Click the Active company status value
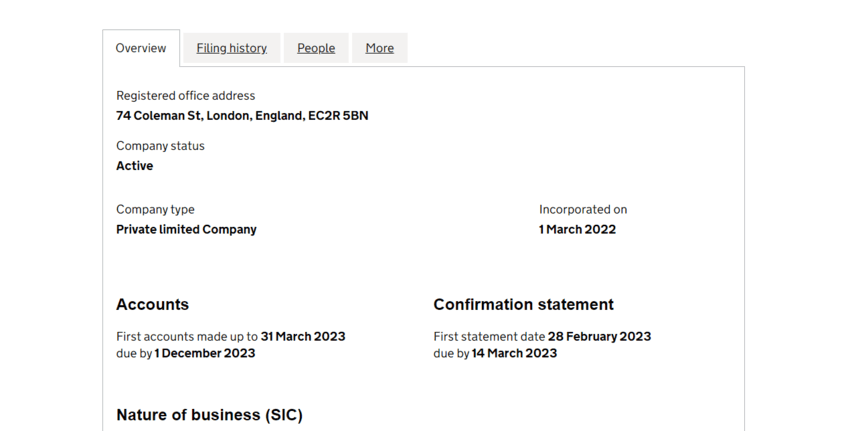The width and height of the screenshot is (850, 431). coord(134,166)
